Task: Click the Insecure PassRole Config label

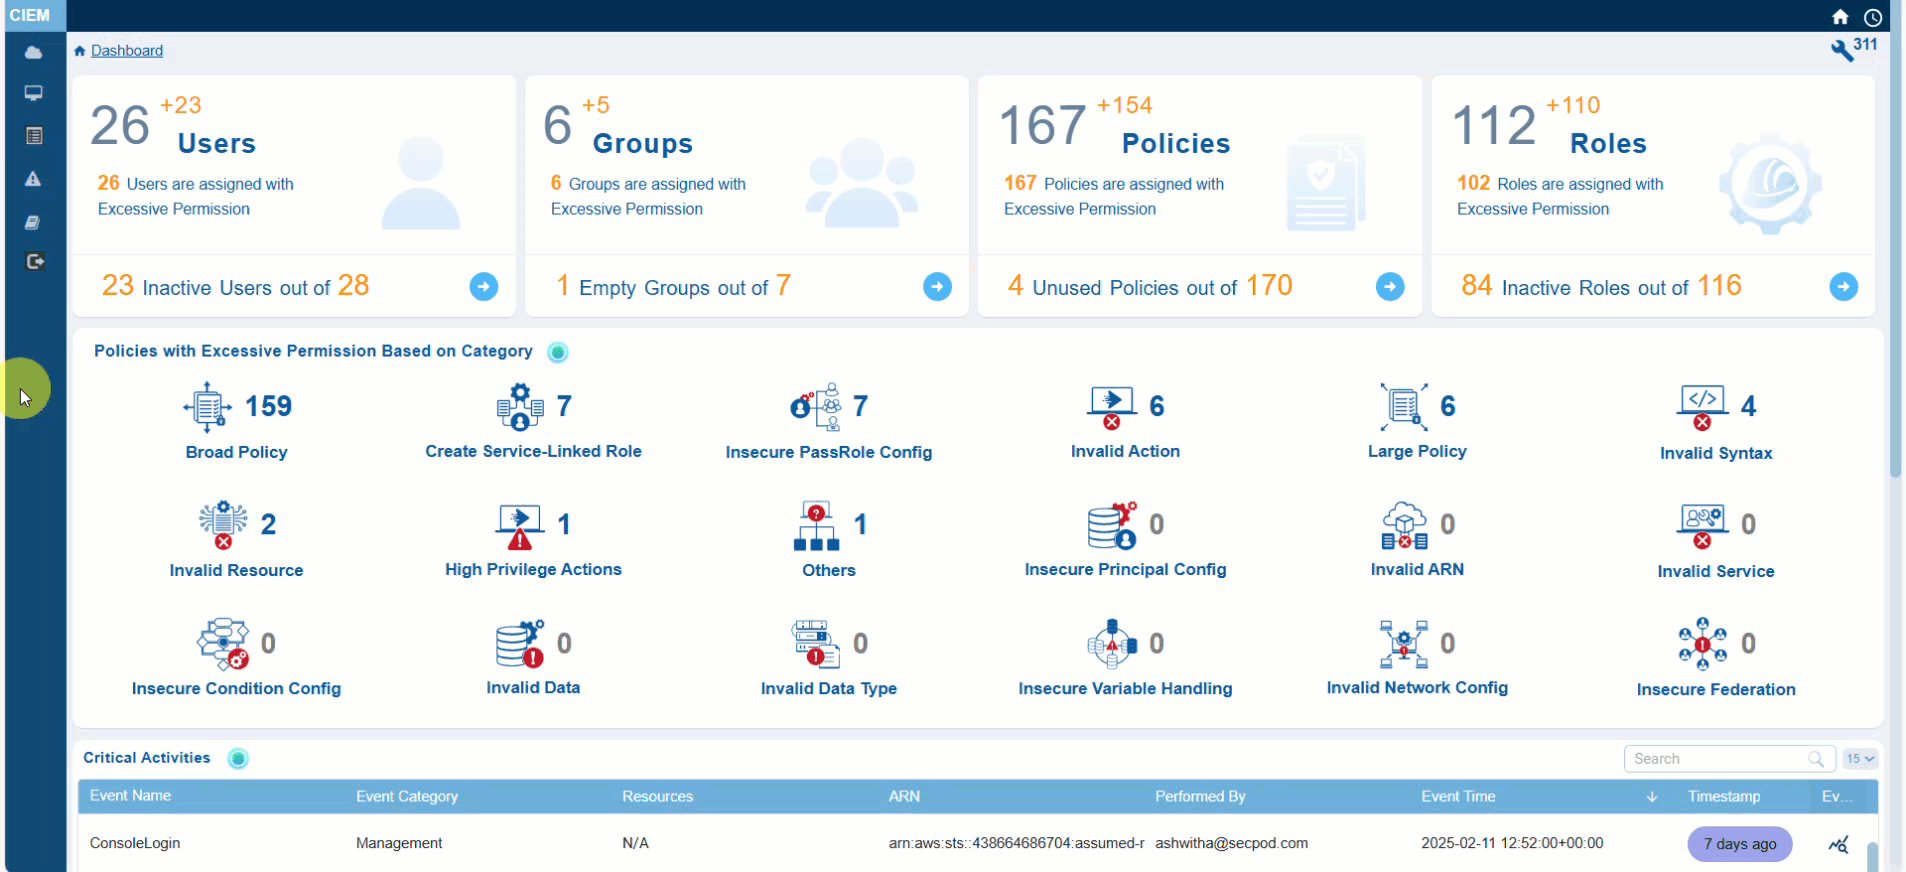Action: pos(828,452)
